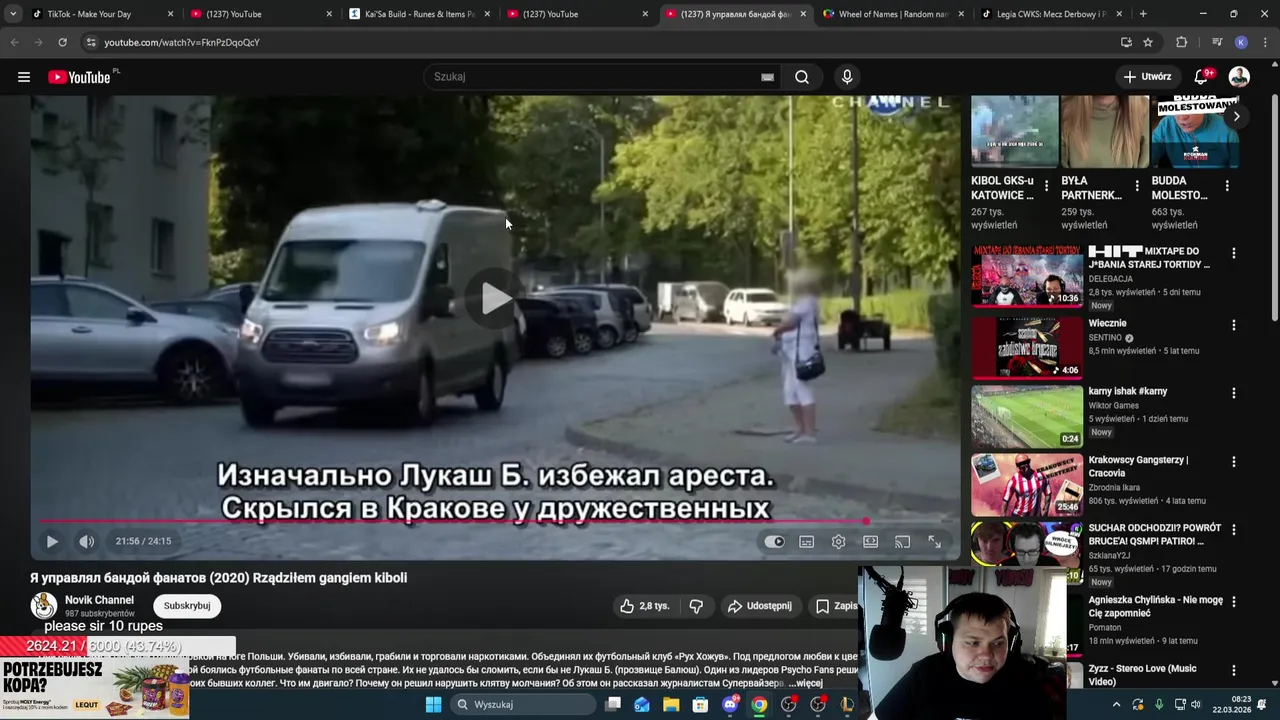This screenshot has height=720, width=1280.
Task: Open the player settings gear
Action: click(x=839, y=541)
